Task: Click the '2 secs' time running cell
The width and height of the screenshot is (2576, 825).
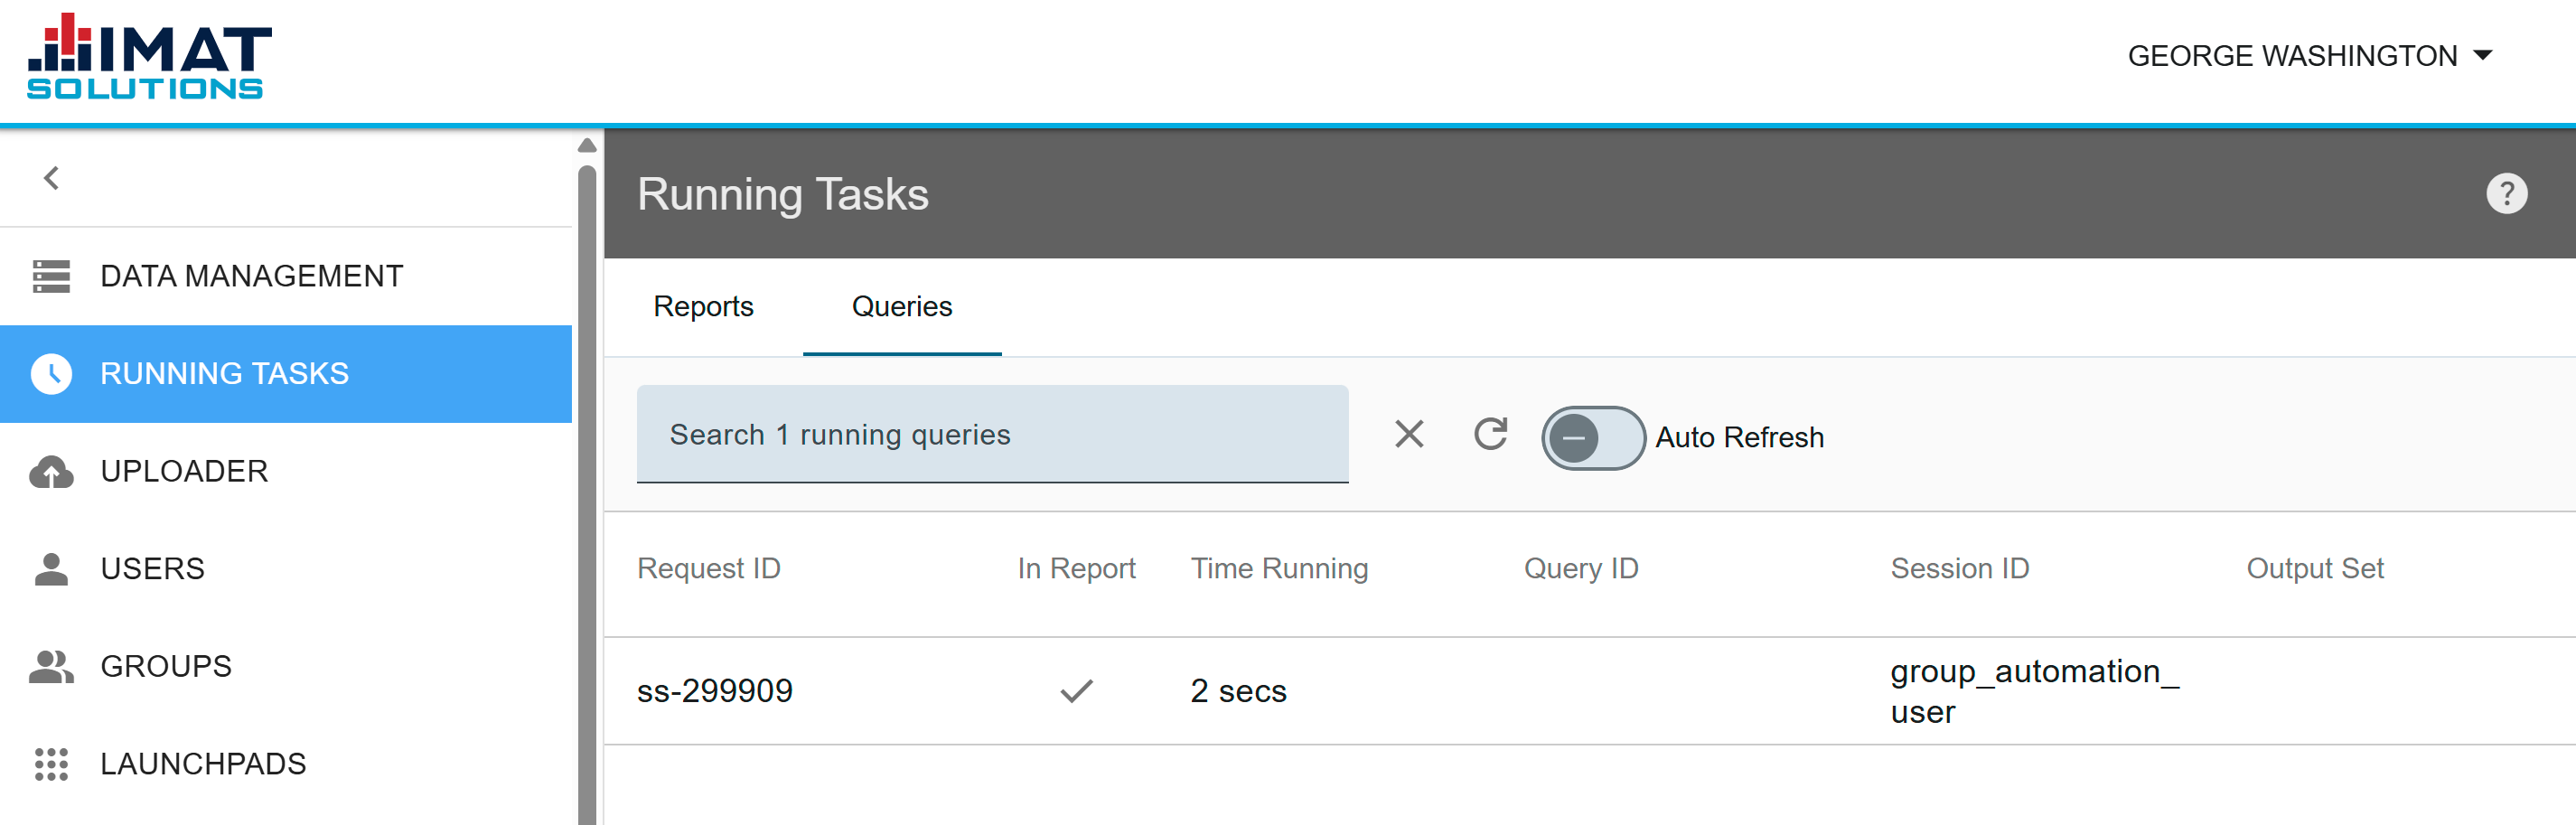Action: 1238,691
